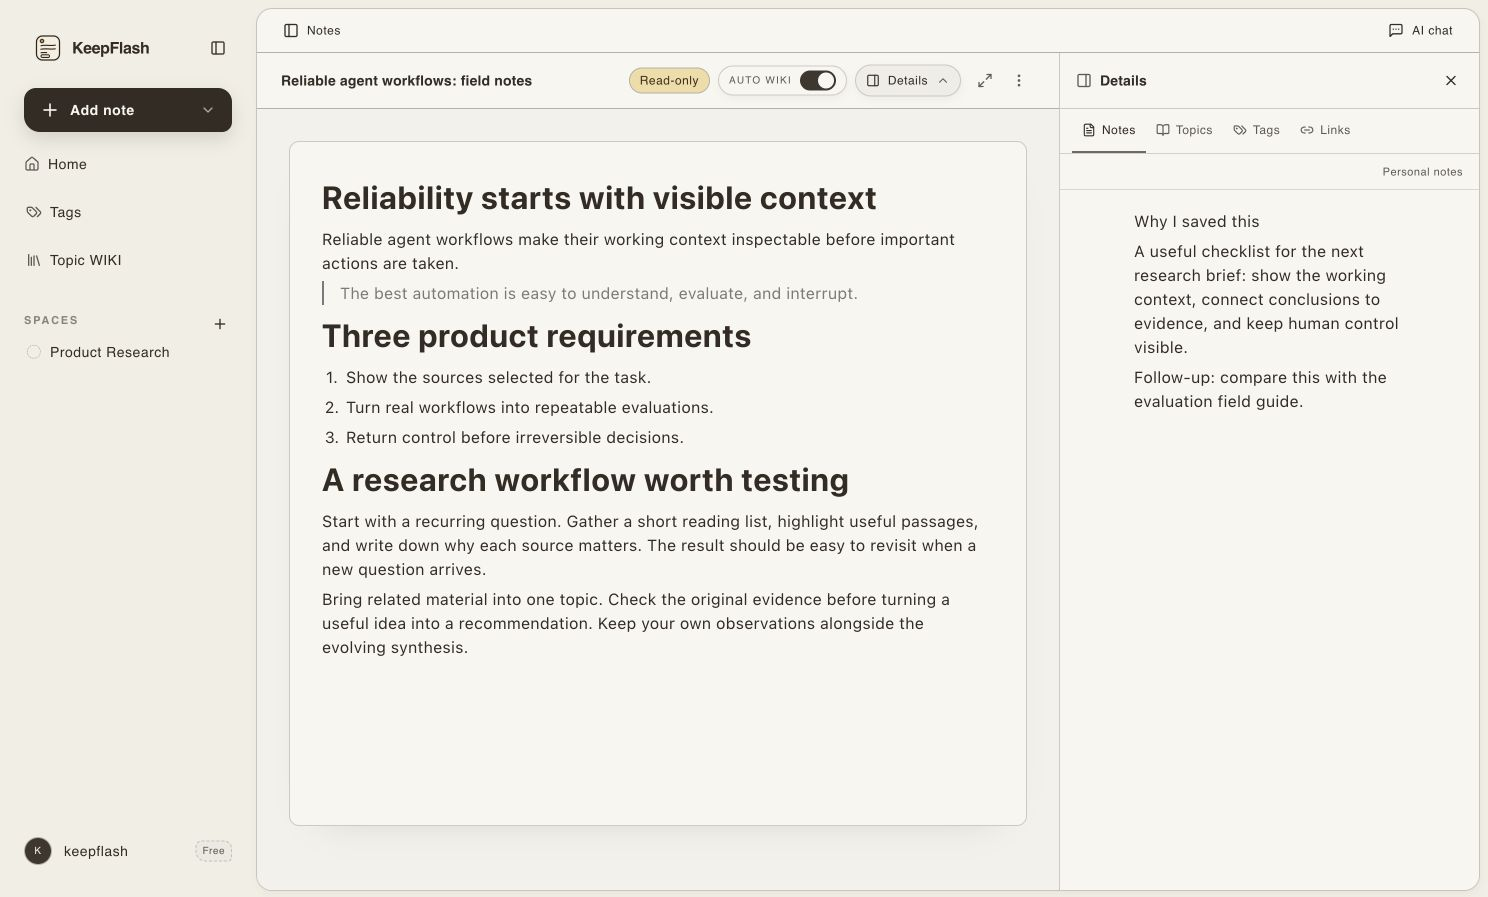This screenshot has width=1488, height=897.
Task: Click the Personal notes label
Action: [x=1422, y=172]
